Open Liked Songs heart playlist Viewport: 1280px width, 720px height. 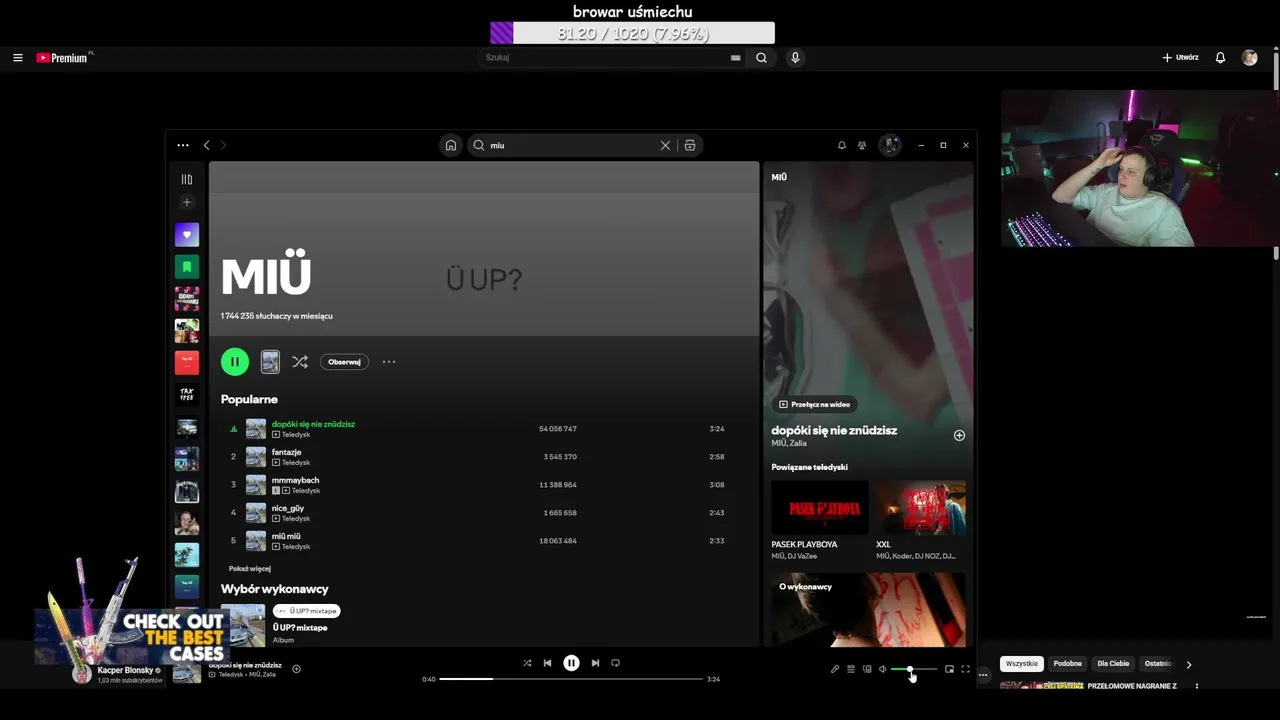[x=187, y=235]
